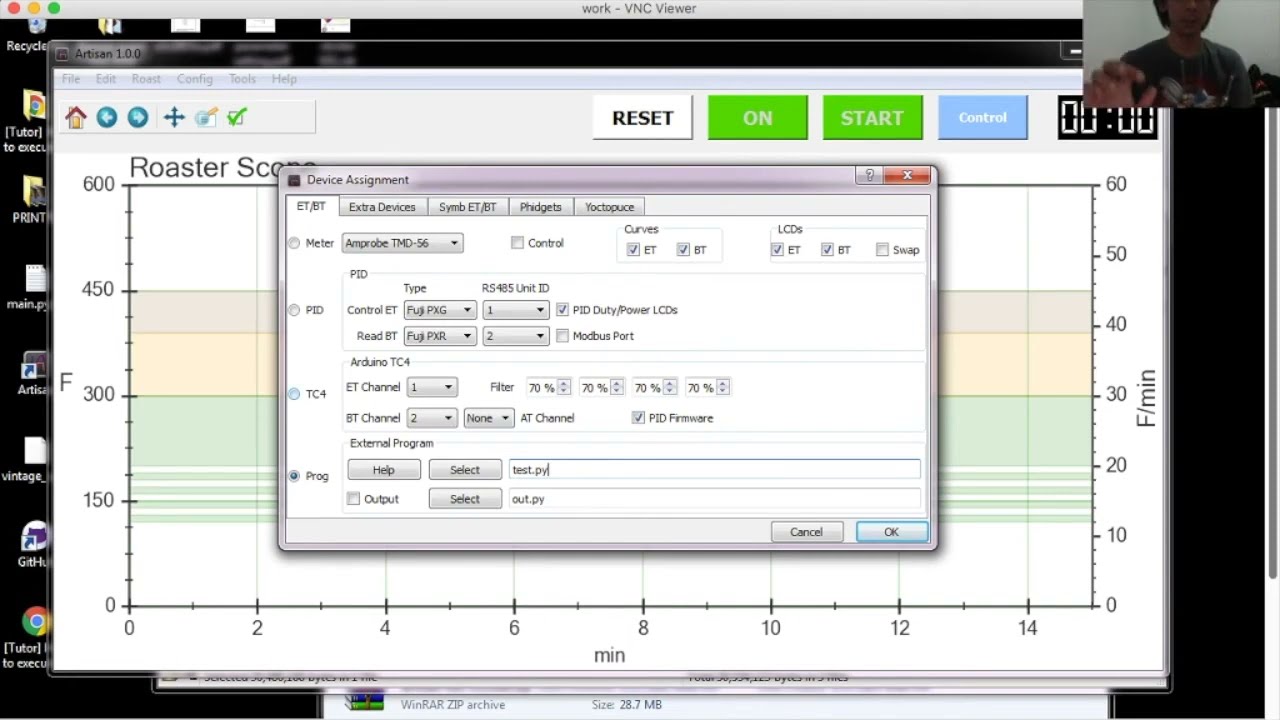Toggle the Curves ET checkbox

[633, 250]
